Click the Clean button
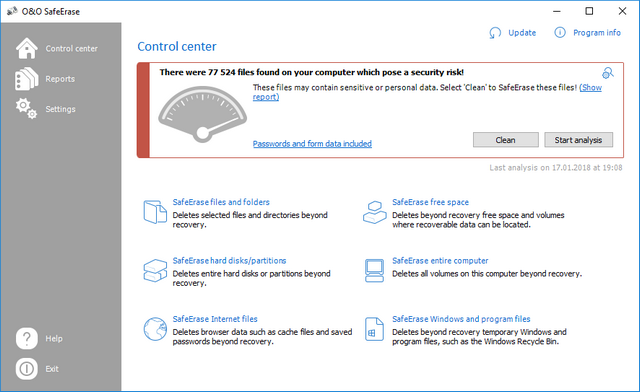This screenshot has height=392, width=640. click(x=506, y=140)
